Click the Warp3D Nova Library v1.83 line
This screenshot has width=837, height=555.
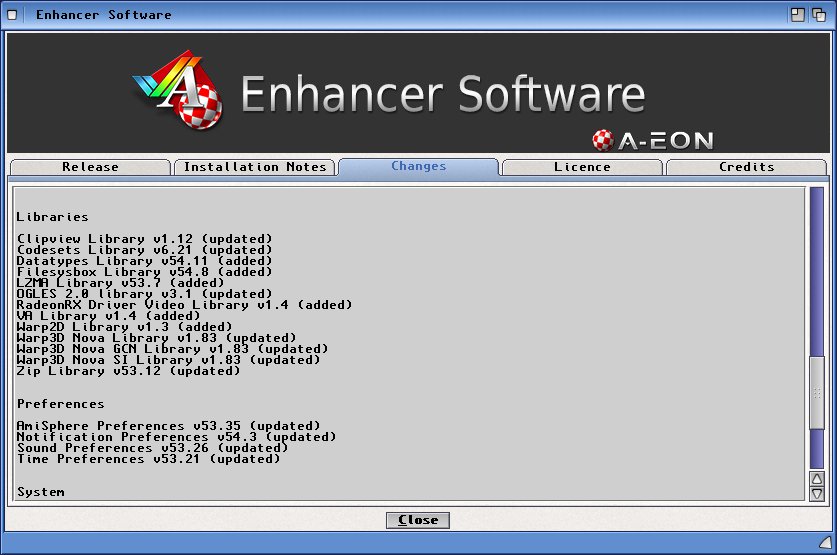(156, 338)
